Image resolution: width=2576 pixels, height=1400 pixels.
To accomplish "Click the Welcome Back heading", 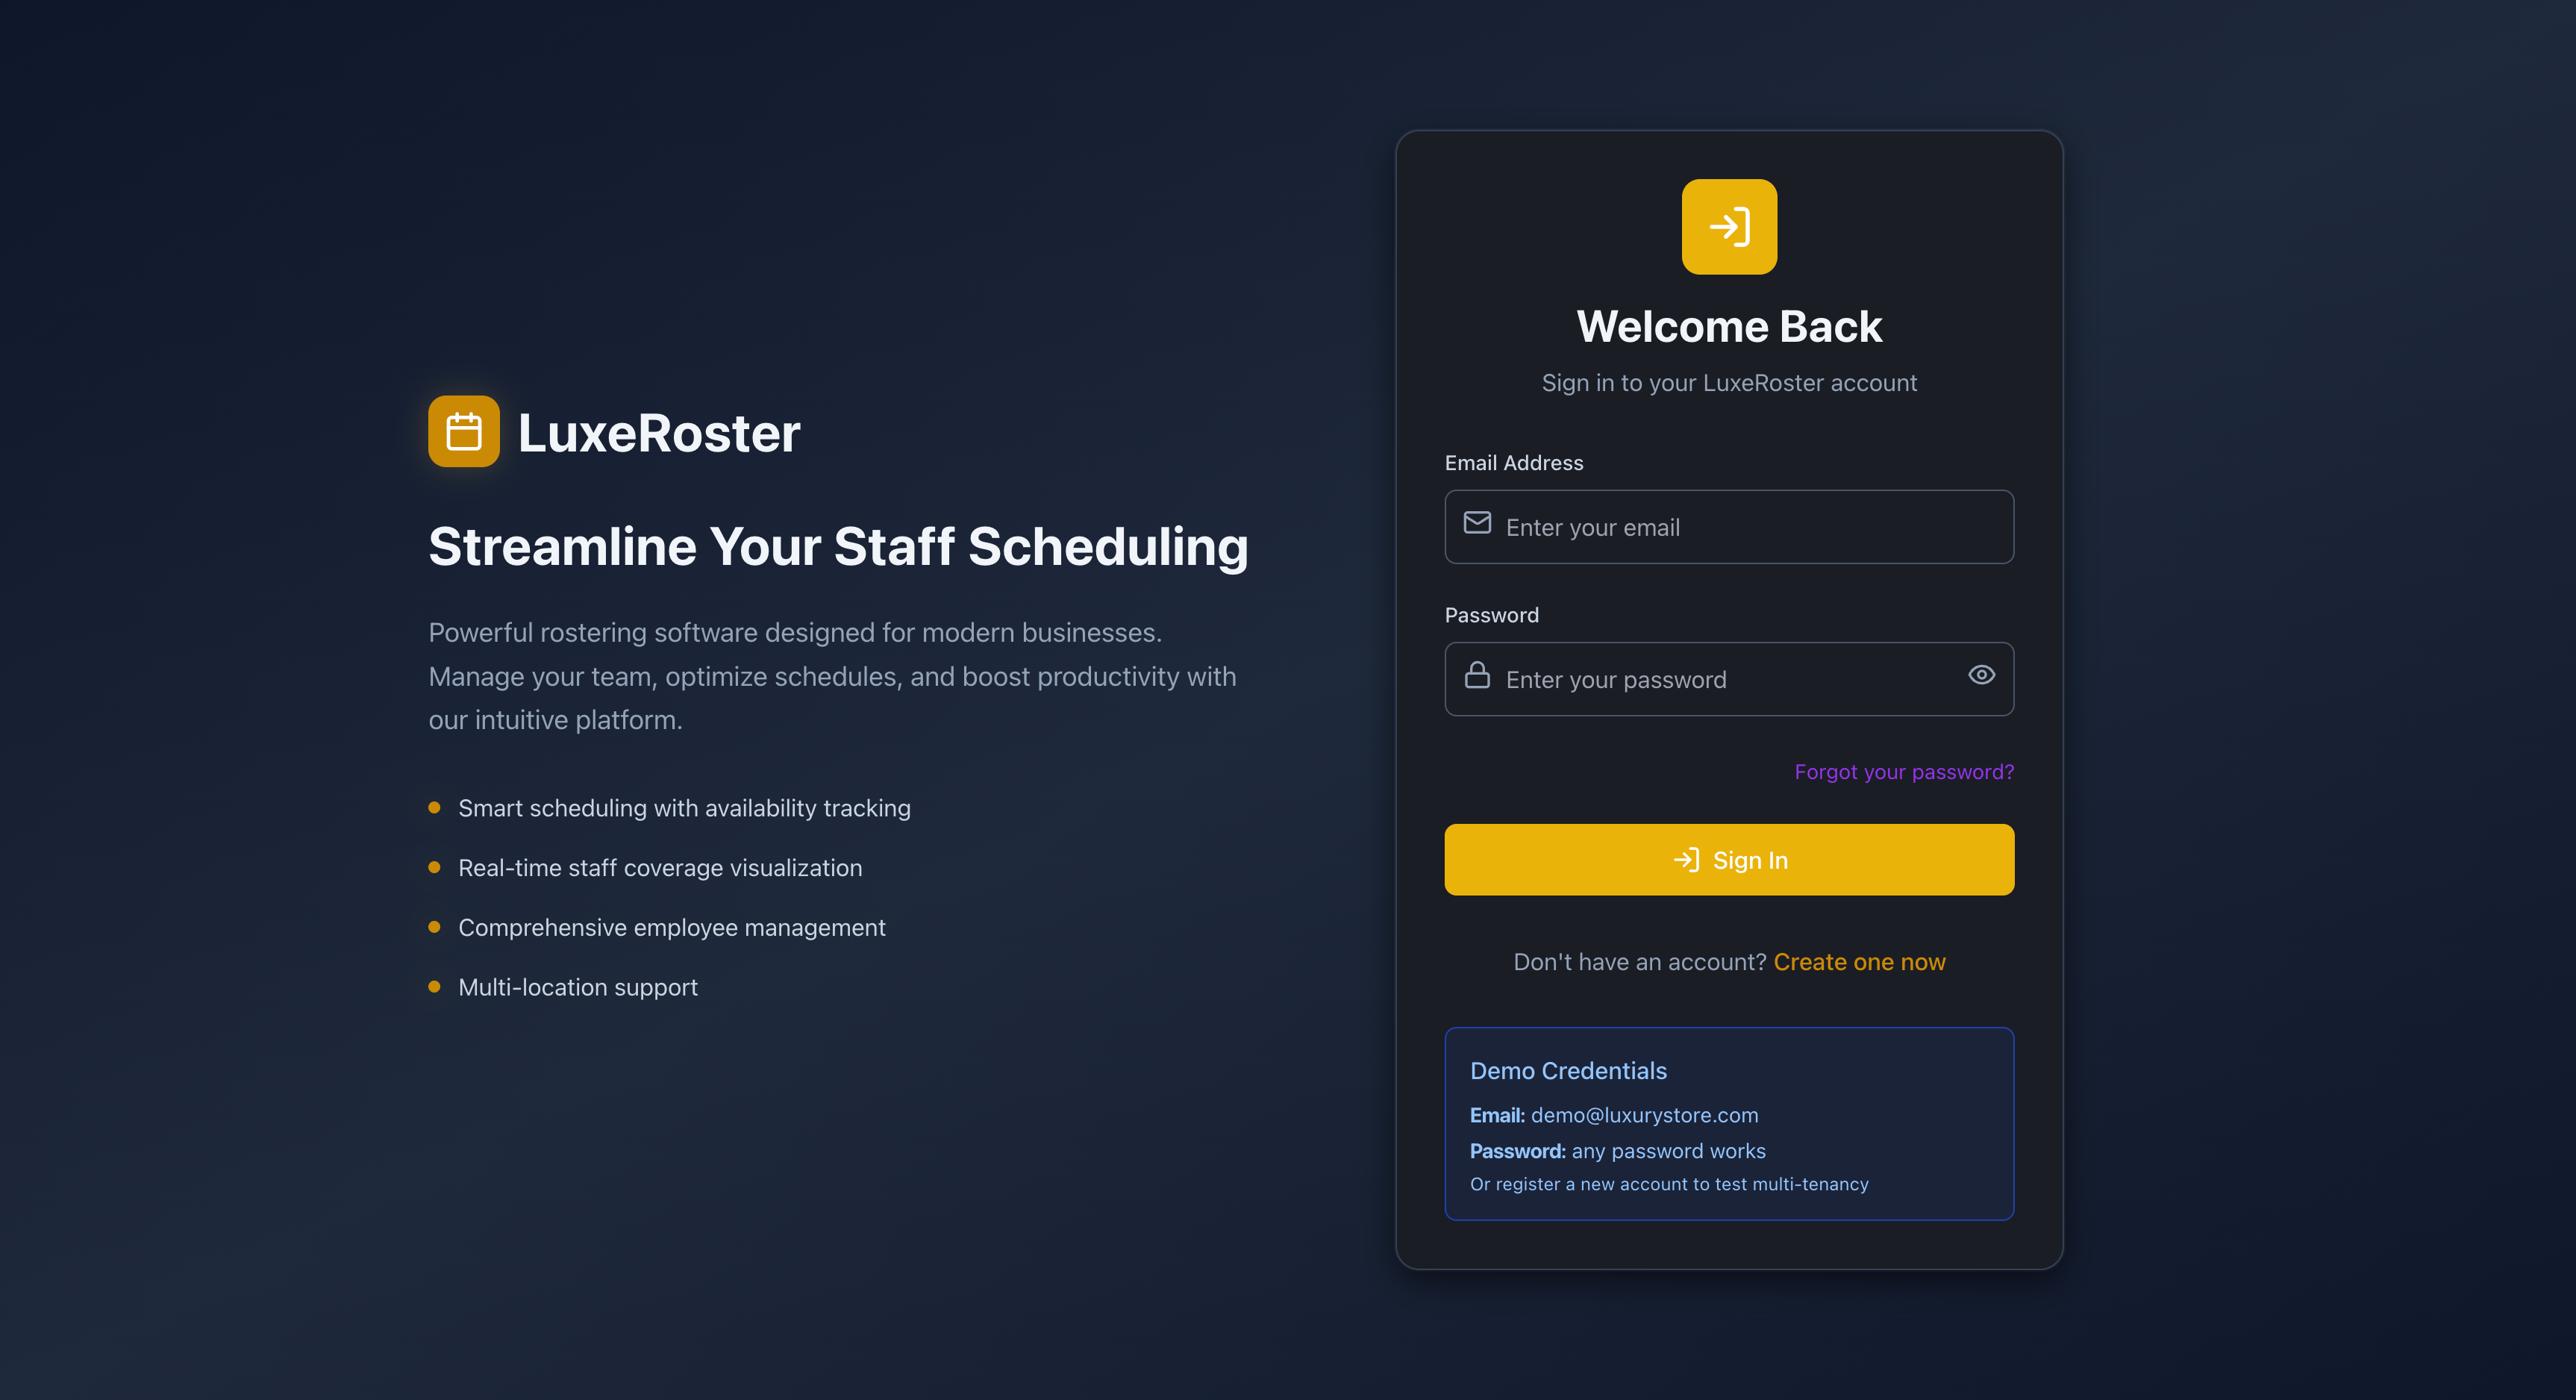I will 1729,325.
